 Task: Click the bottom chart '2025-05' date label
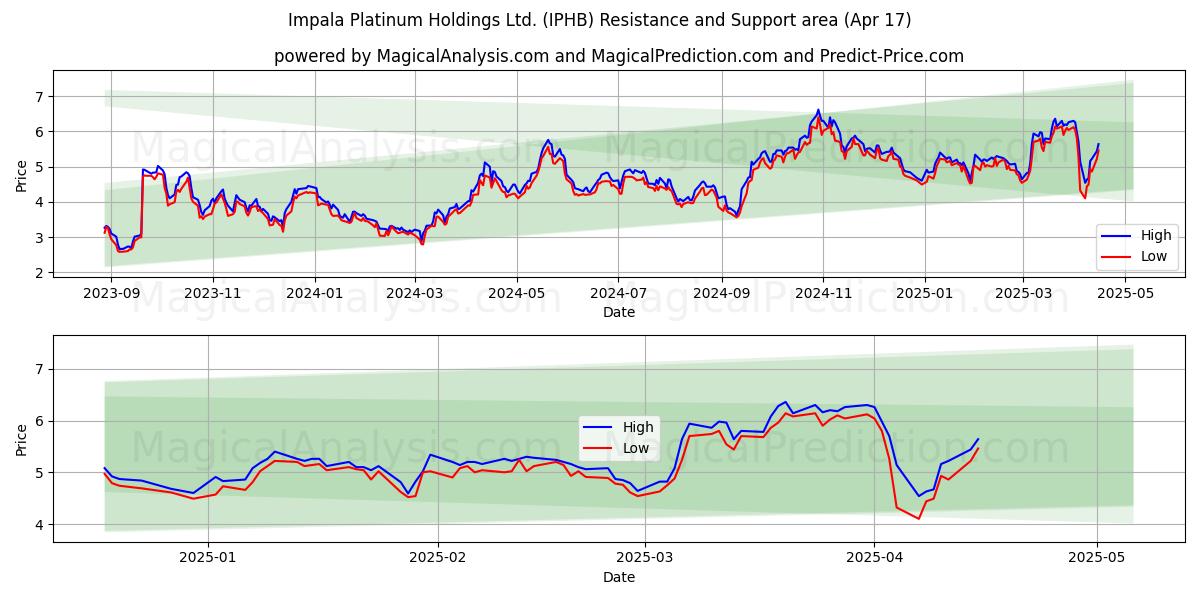tap(1097, 559)
